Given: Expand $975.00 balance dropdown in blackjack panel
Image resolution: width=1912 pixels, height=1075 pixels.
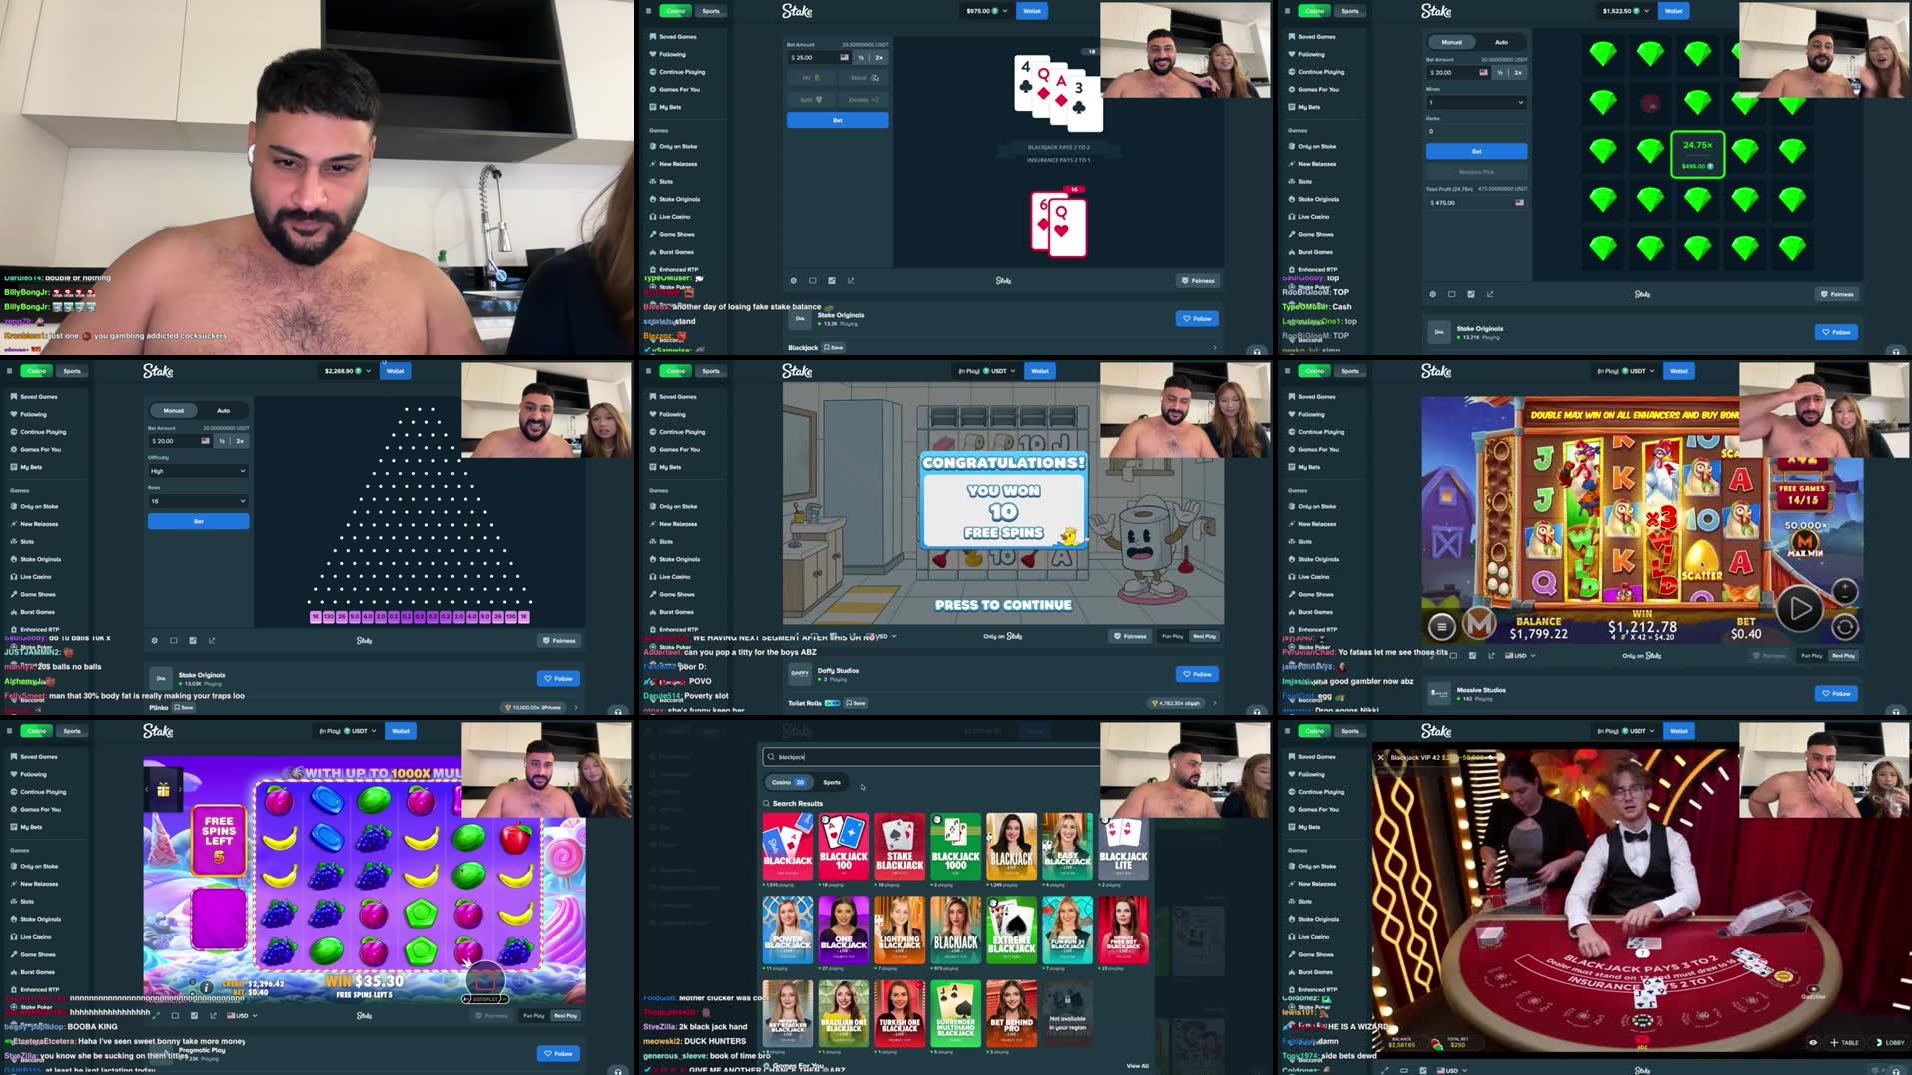Looking at the screenshot, I should click(986, 11).
